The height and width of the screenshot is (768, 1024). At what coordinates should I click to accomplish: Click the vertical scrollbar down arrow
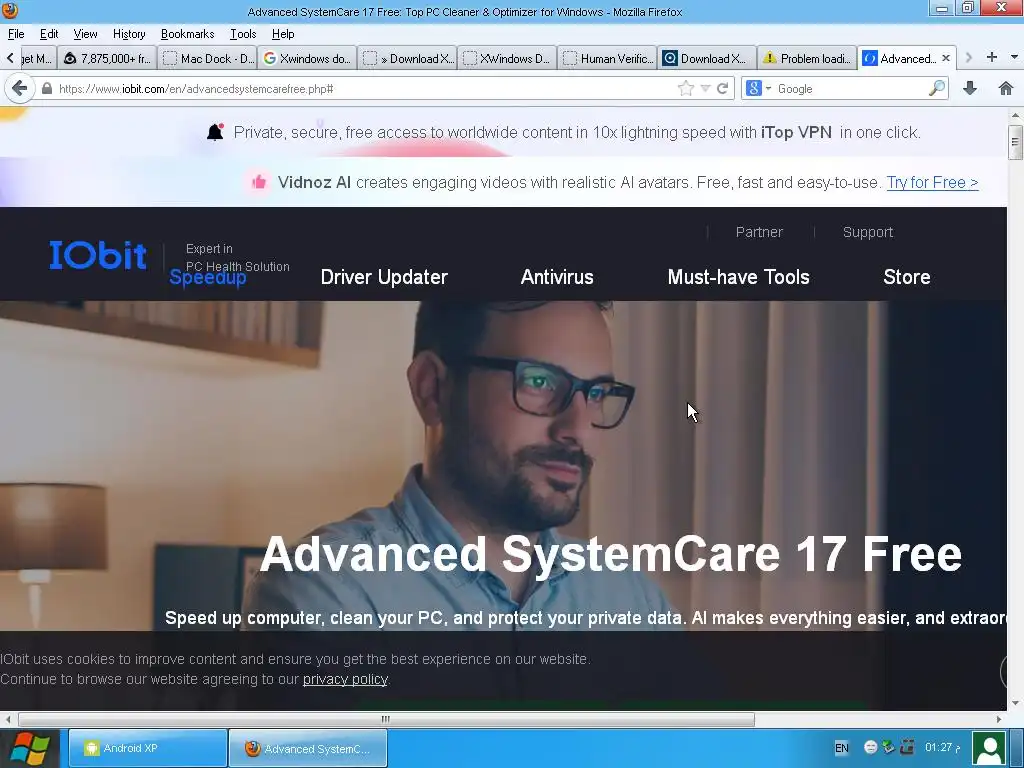click(x=1015, y=703)
